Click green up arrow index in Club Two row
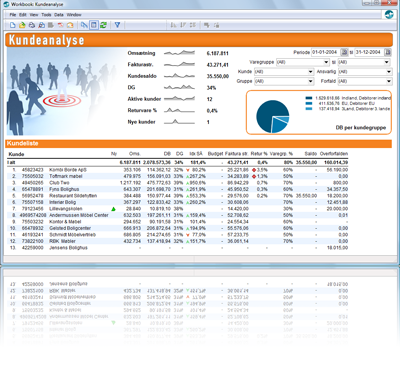This screenshot has height=379, width=400. [x=188, y=183]
